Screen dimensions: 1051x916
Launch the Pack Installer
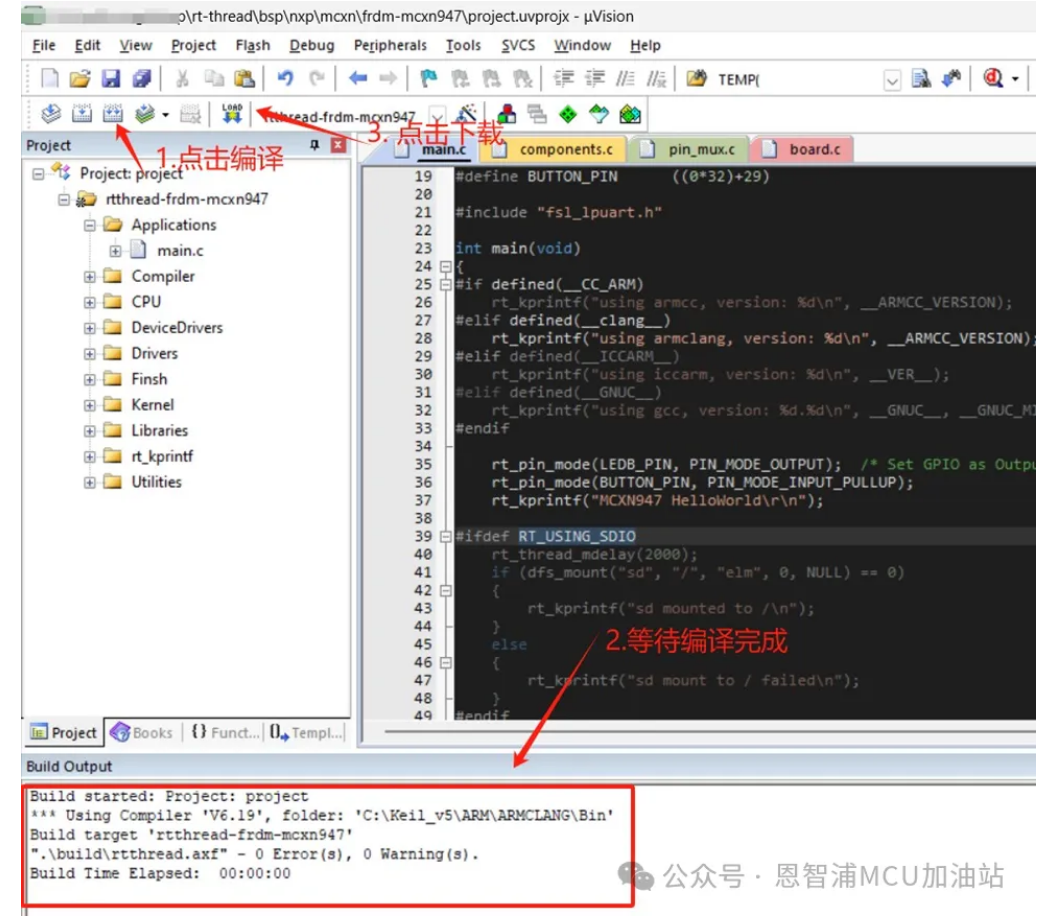pyautogui.click(x=629, y=114)
